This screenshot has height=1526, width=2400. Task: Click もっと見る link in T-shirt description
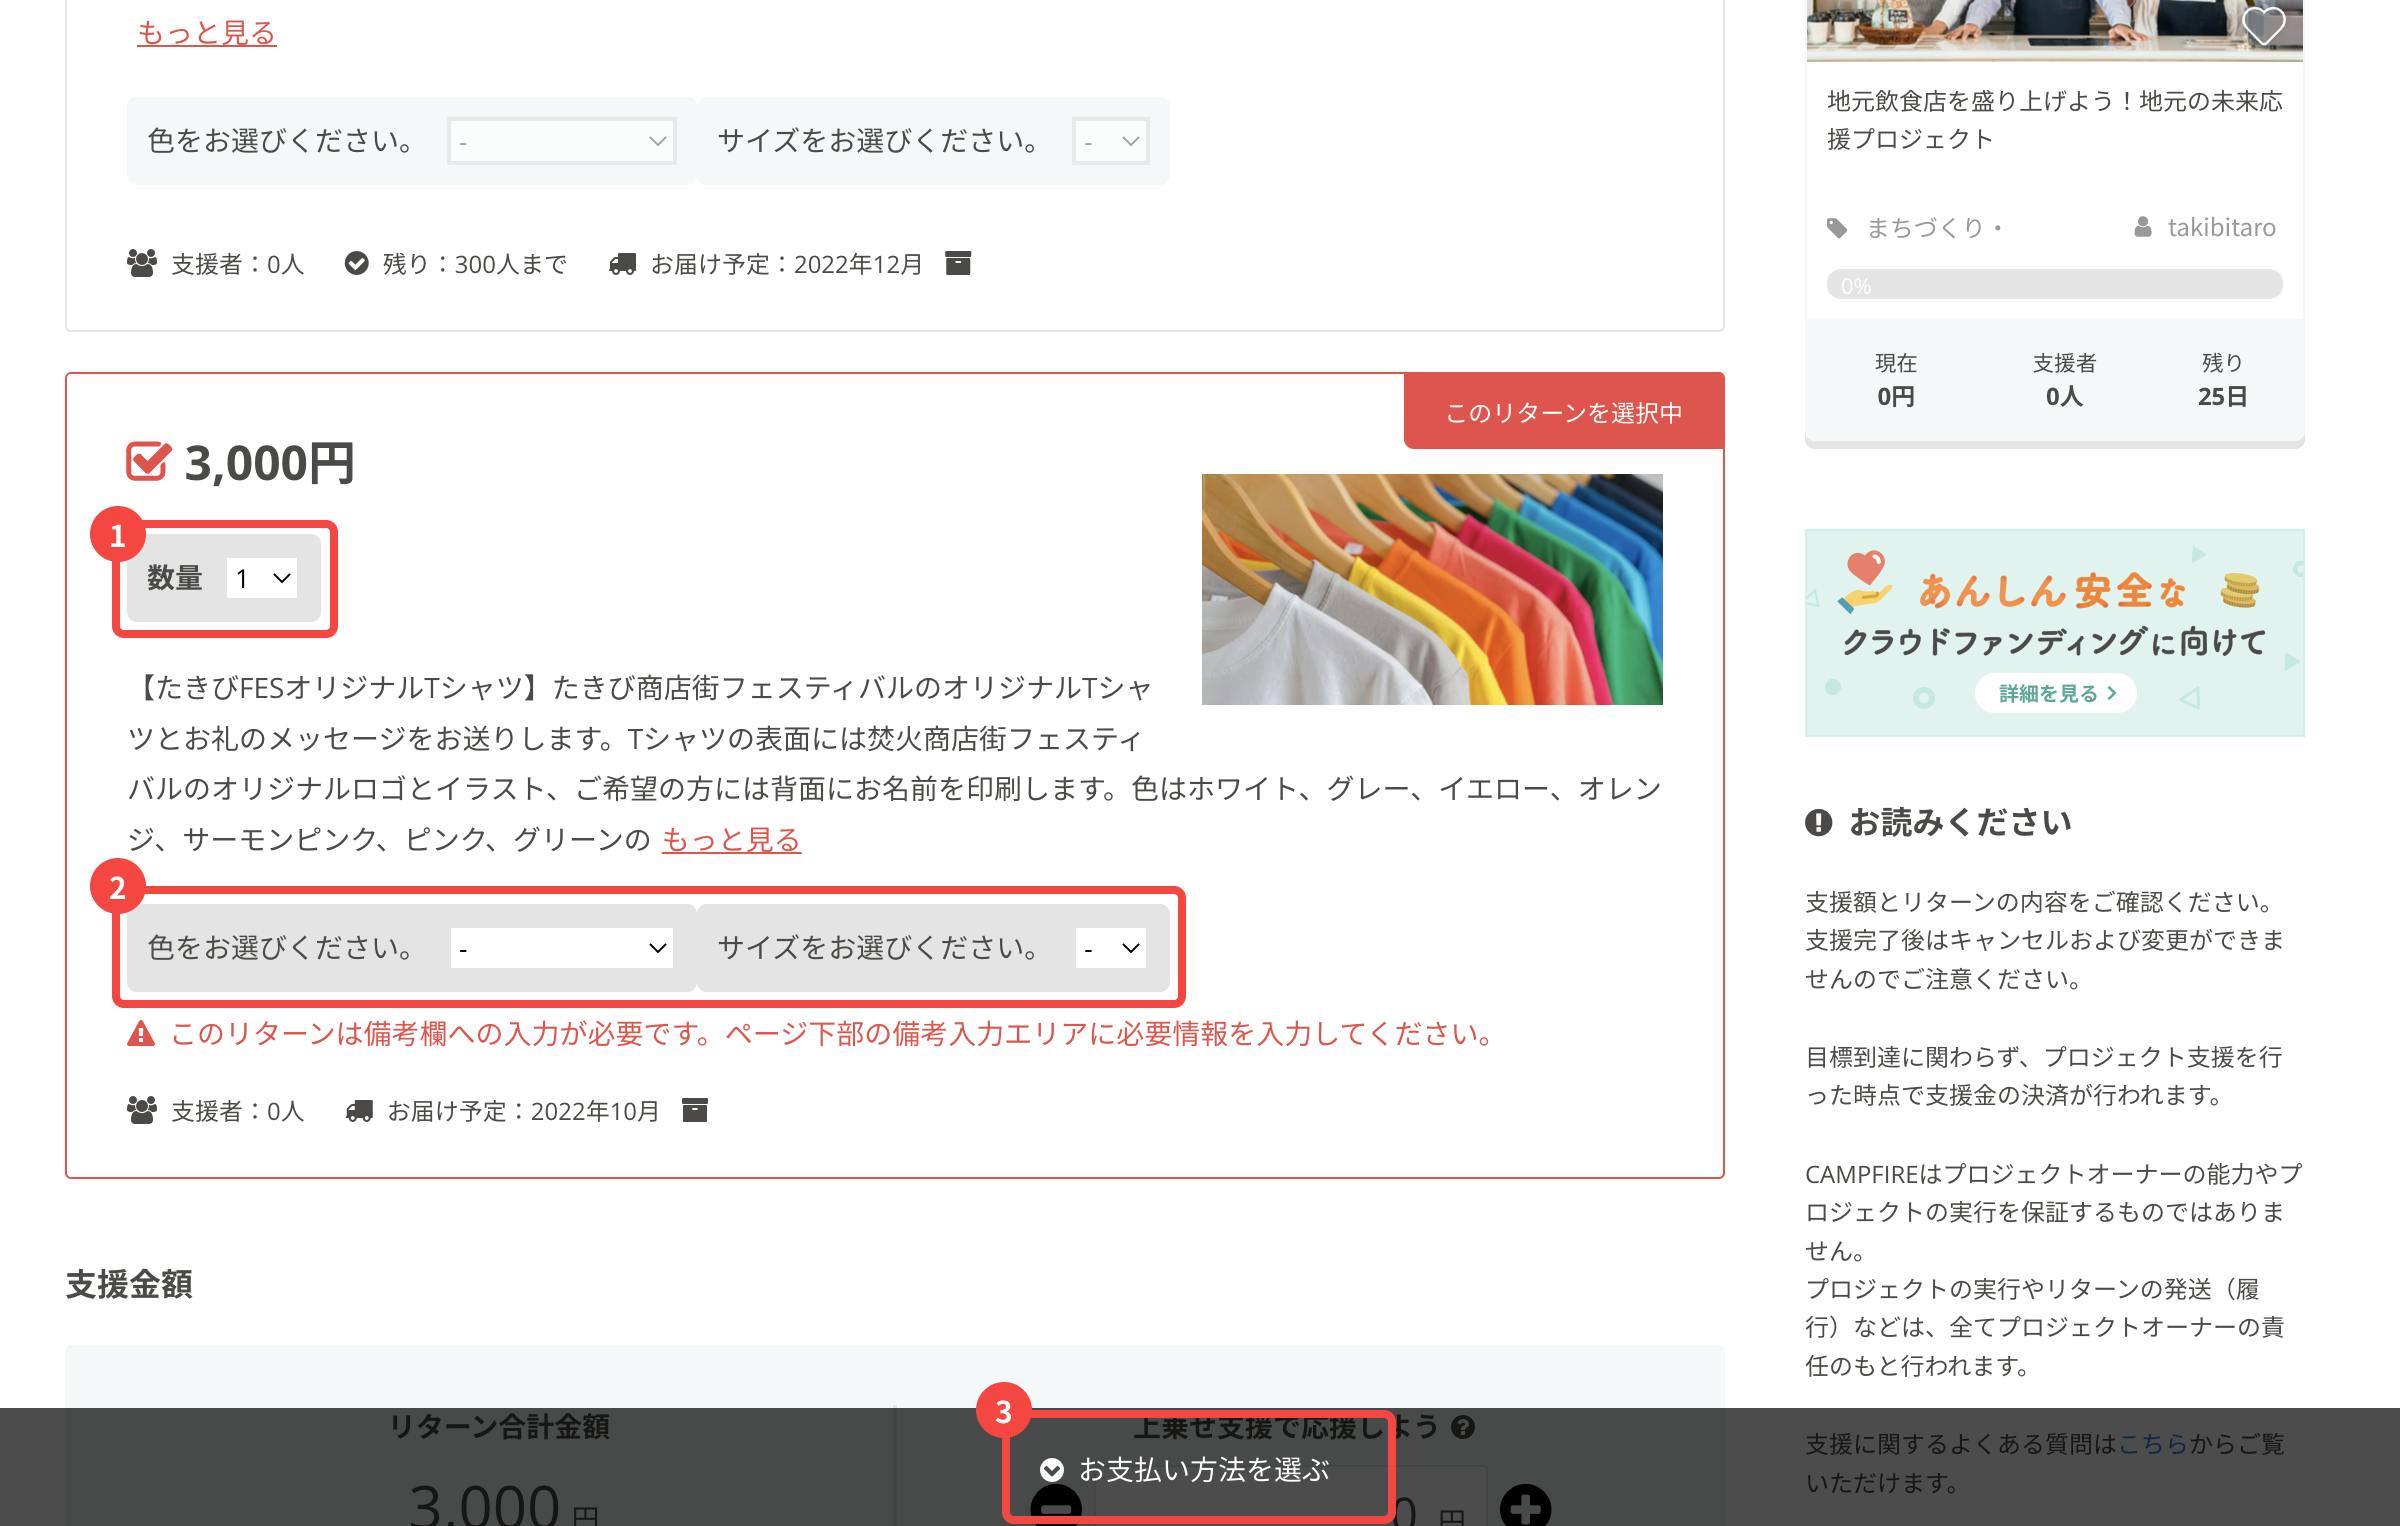(x=731, y=840)
